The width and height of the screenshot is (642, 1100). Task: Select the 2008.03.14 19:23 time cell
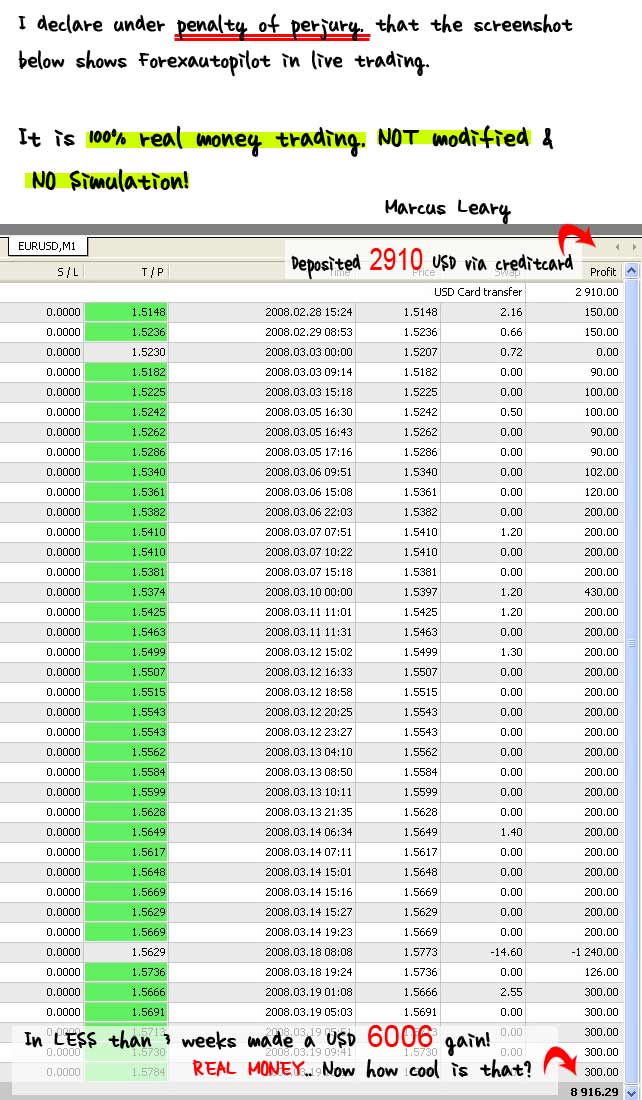point(309,932)
